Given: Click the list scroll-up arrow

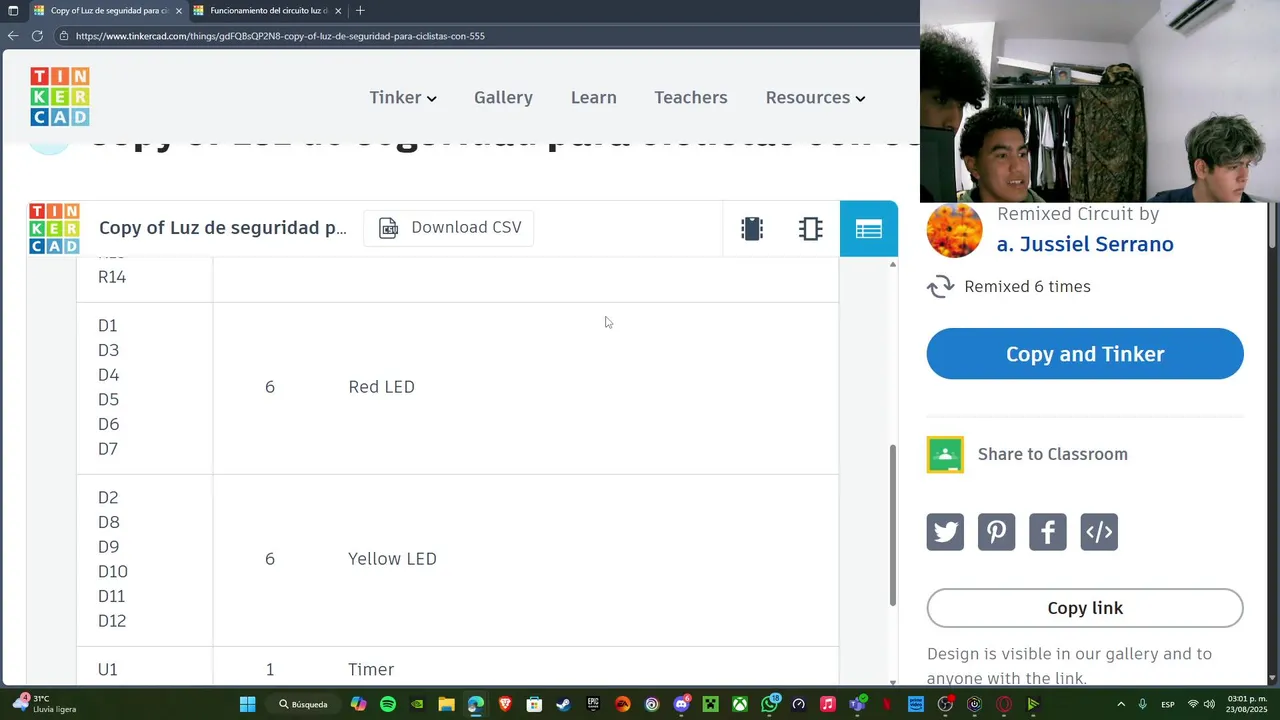Looking at the screenshot, I should pyautogui.click(x=893, y=264).
